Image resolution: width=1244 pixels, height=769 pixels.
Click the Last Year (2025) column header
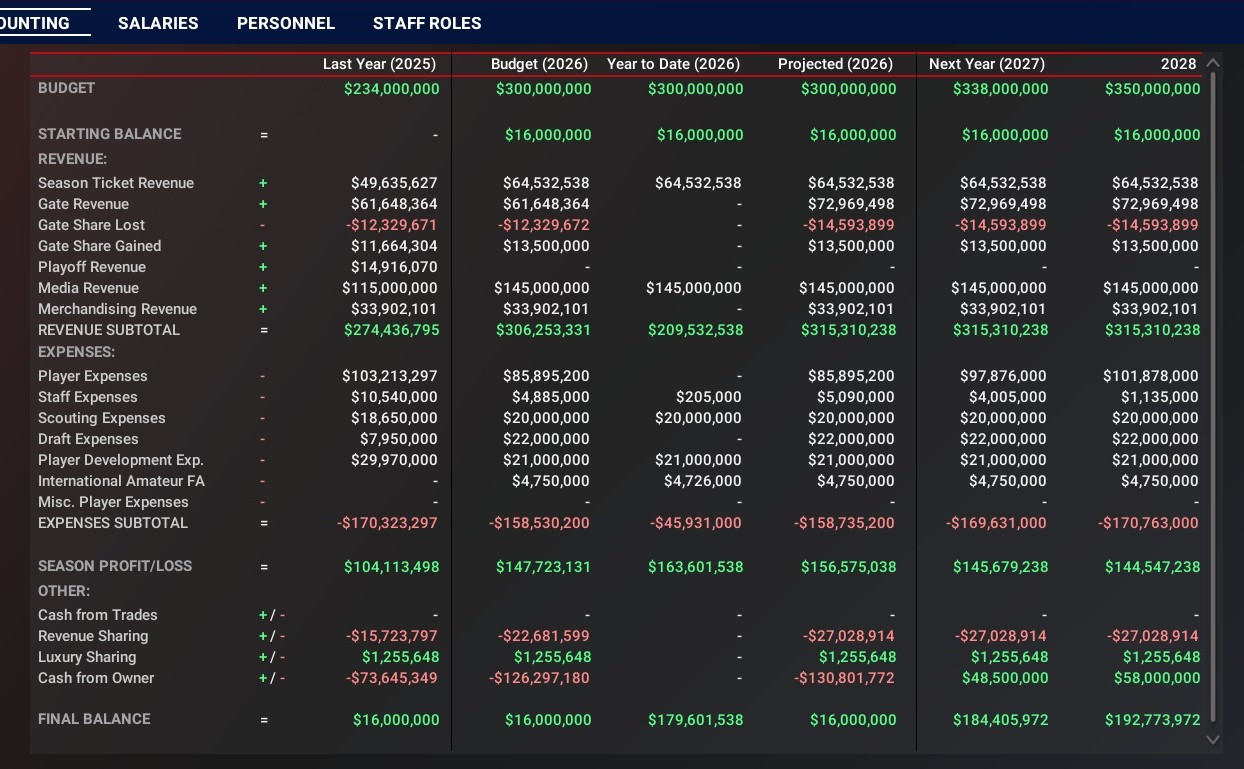[x=379, y=64]
